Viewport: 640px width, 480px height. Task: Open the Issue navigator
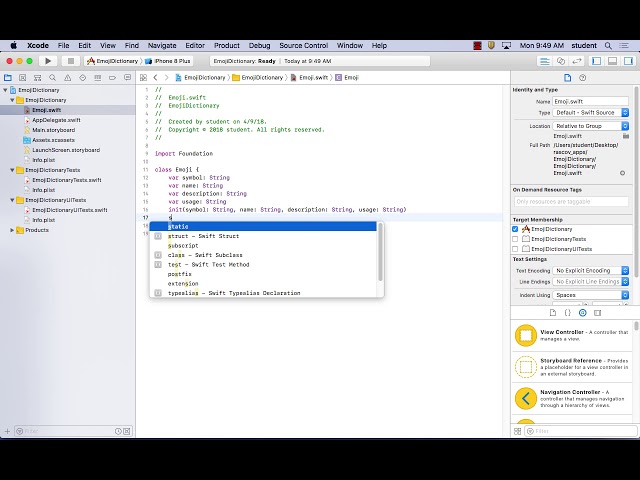[68, 78]
